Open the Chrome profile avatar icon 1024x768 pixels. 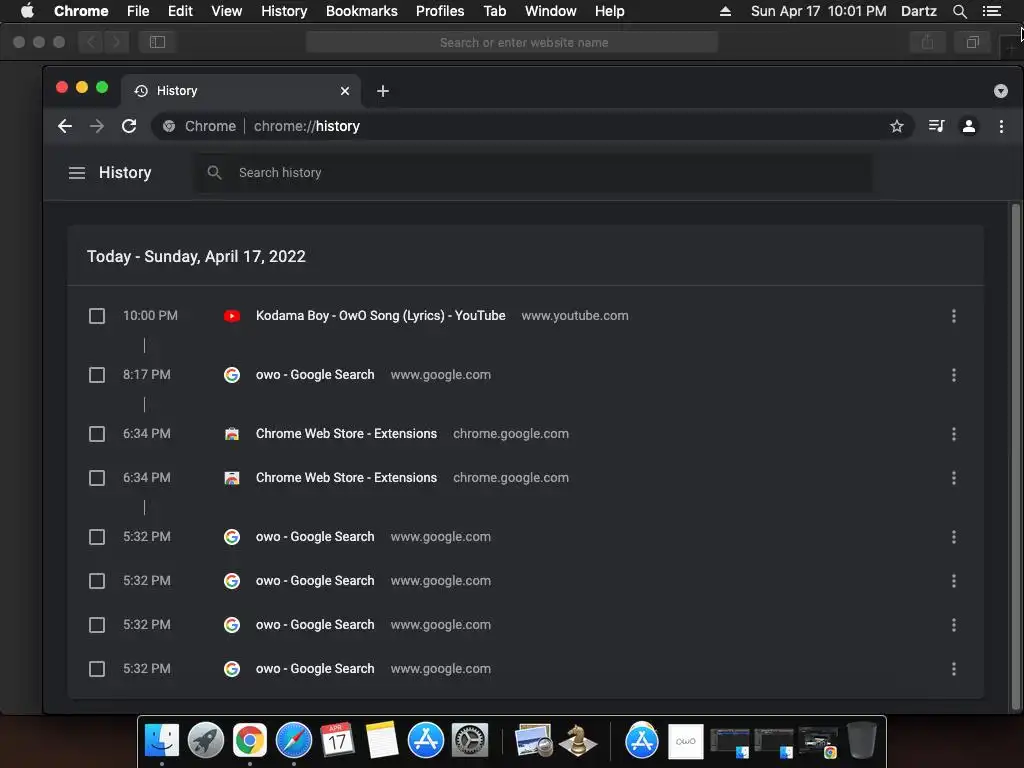[x=969, y=126]
